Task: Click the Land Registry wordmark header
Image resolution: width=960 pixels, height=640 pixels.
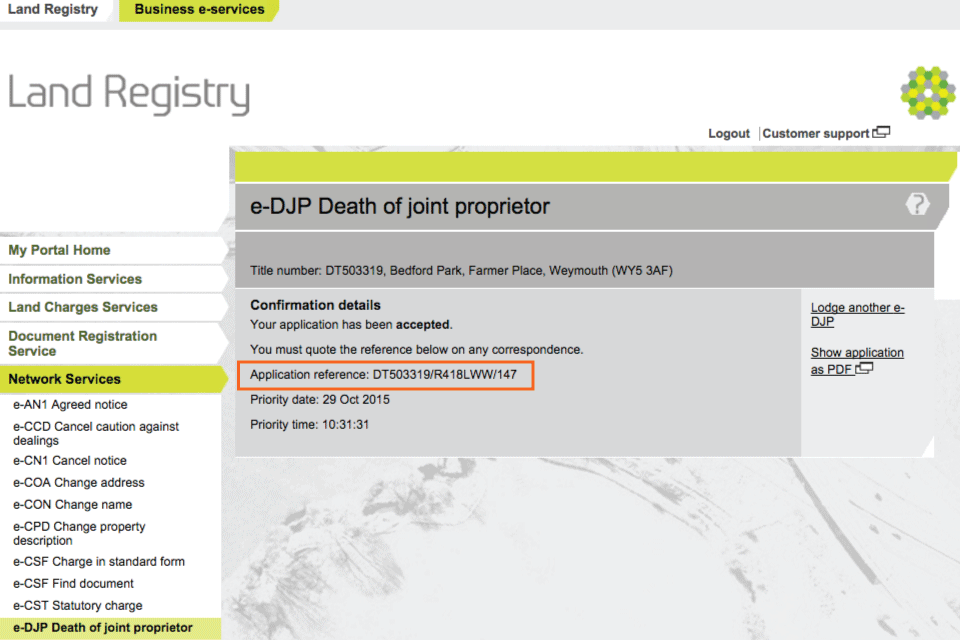Action: click(129, 94)
